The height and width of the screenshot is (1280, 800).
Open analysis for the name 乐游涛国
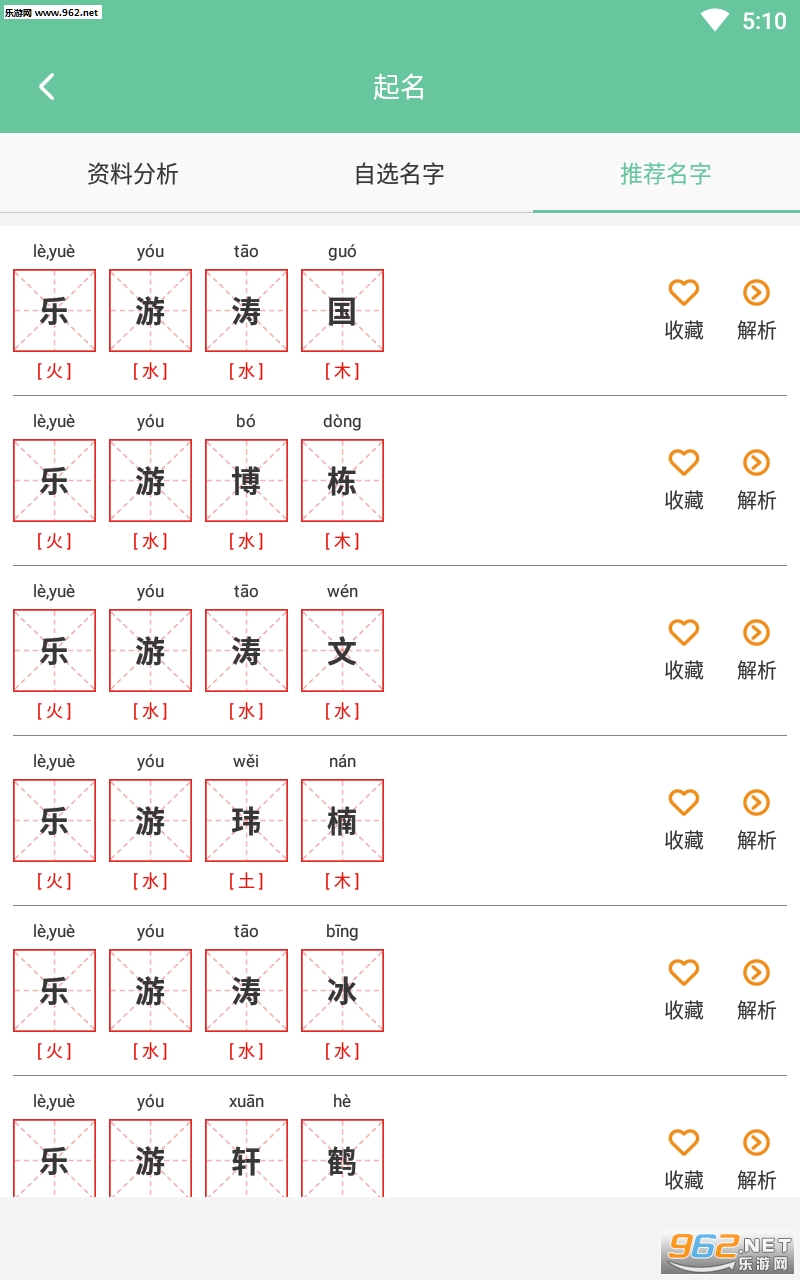[x=756, y=292]
